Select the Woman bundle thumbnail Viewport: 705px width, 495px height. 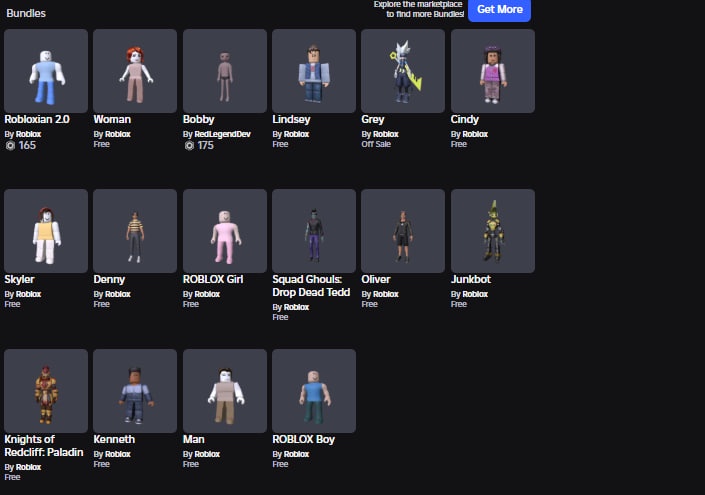(135, 71)
